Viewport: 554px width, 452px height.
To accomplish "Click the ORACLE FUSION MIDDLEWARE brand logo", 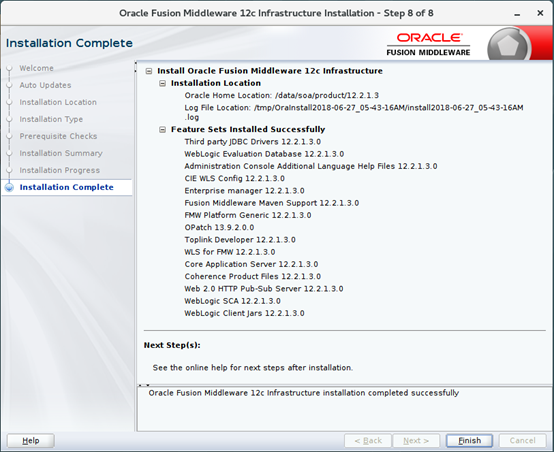I will click(x=428, y=44).
